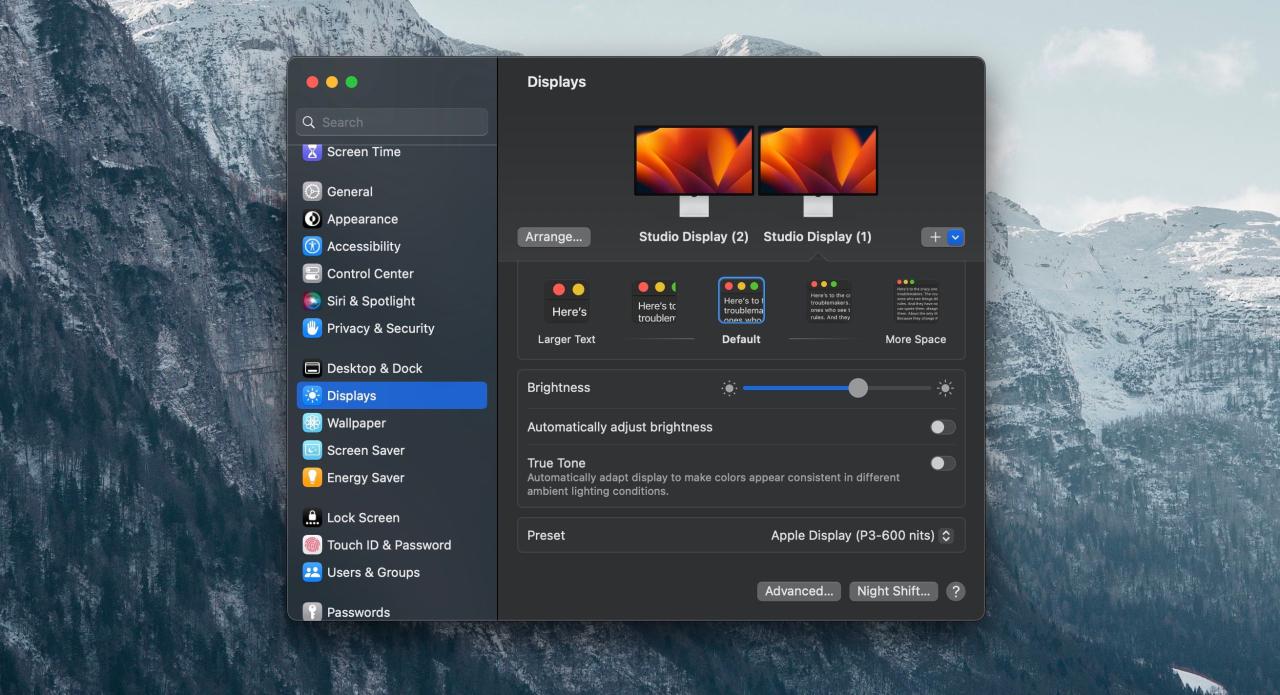
Task: Click the Displays sun icon
Action: (312, 396)
